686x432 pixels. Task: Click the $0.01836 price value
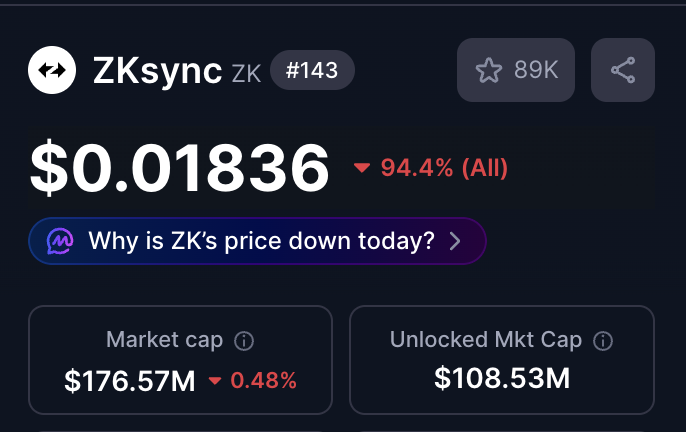pos(180,167)
